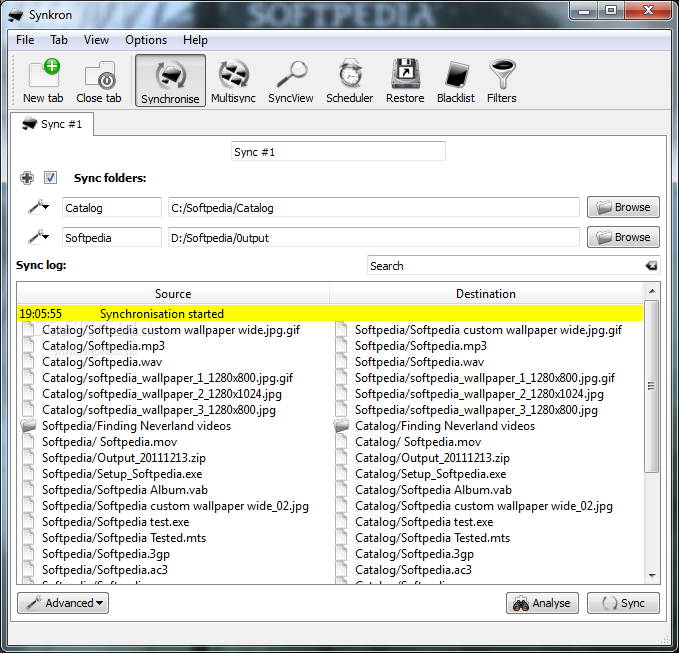Image resolution: width=679 pixels, height=653 pixels.
Task: Click the C:/Softpedia/Catalog path field
Action: click(x=374, y=207)
